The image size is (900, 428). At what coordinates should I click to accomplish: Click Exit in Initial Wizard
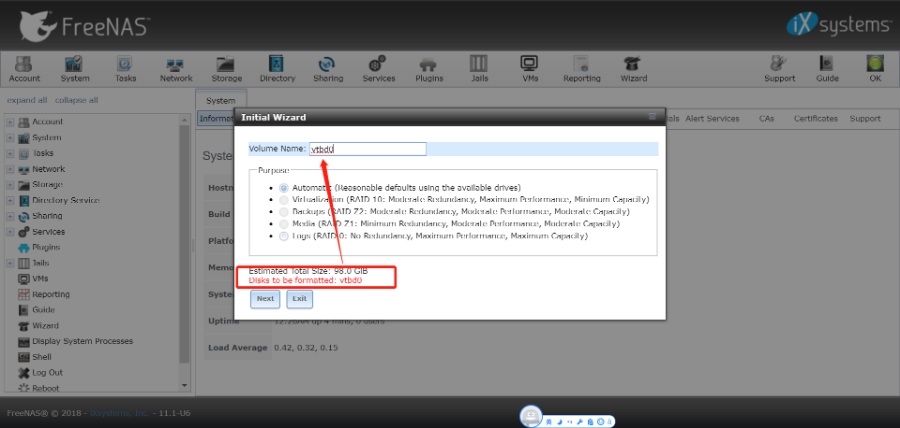299,299
